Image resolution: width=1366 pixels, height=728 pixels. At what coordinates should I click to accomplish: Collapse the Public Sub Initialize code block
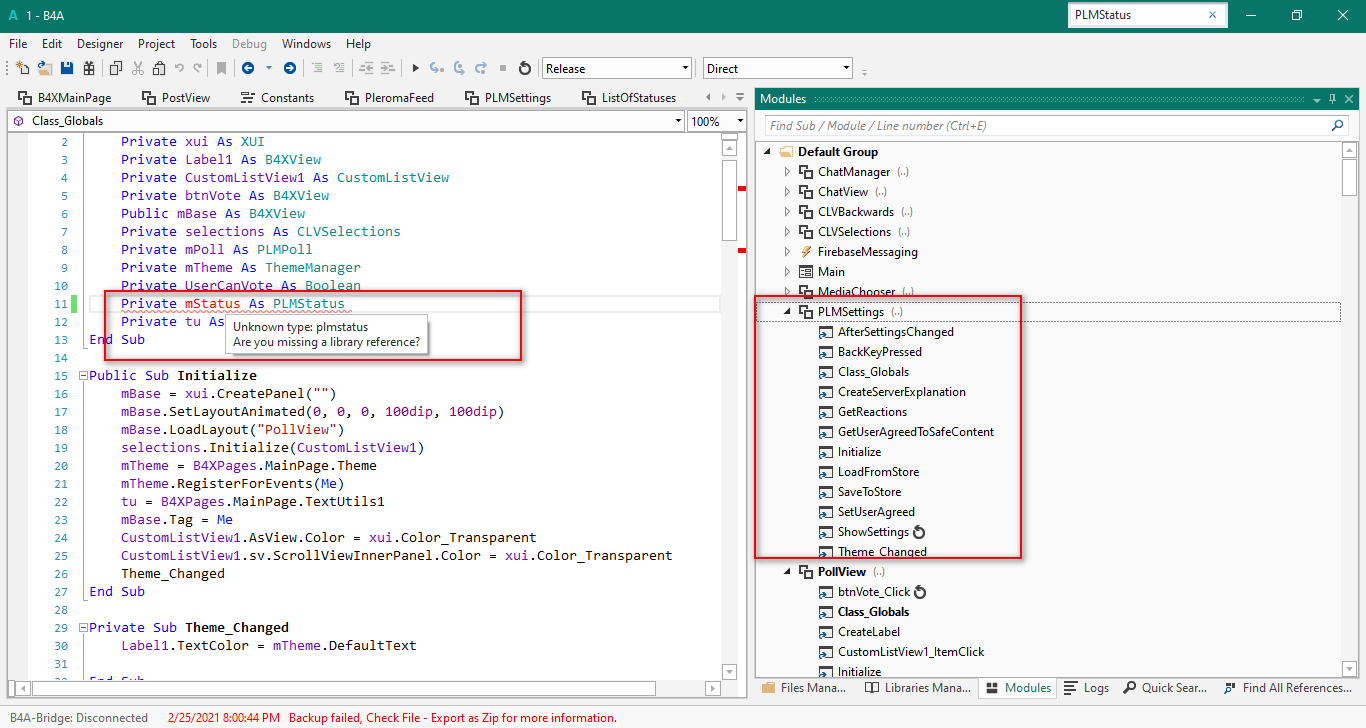click(x=82, y=376)
